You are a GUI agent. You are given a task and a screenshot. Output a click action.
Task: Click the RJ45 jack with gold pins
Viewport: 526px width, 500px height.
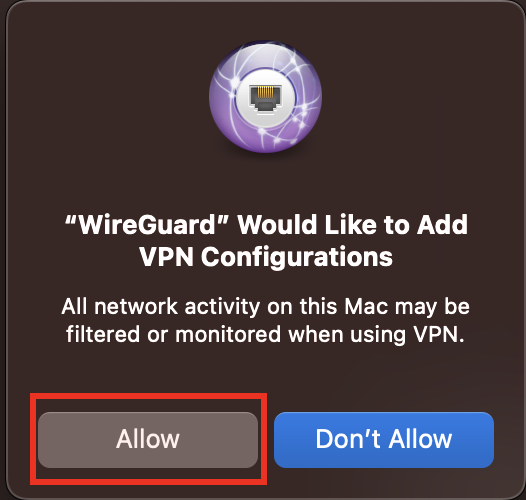coord(265,97)
